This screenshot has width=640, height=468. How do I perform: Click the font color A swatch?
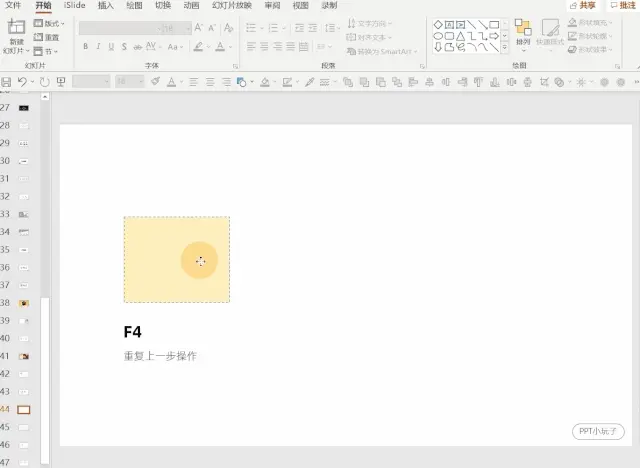coord(220,47)
